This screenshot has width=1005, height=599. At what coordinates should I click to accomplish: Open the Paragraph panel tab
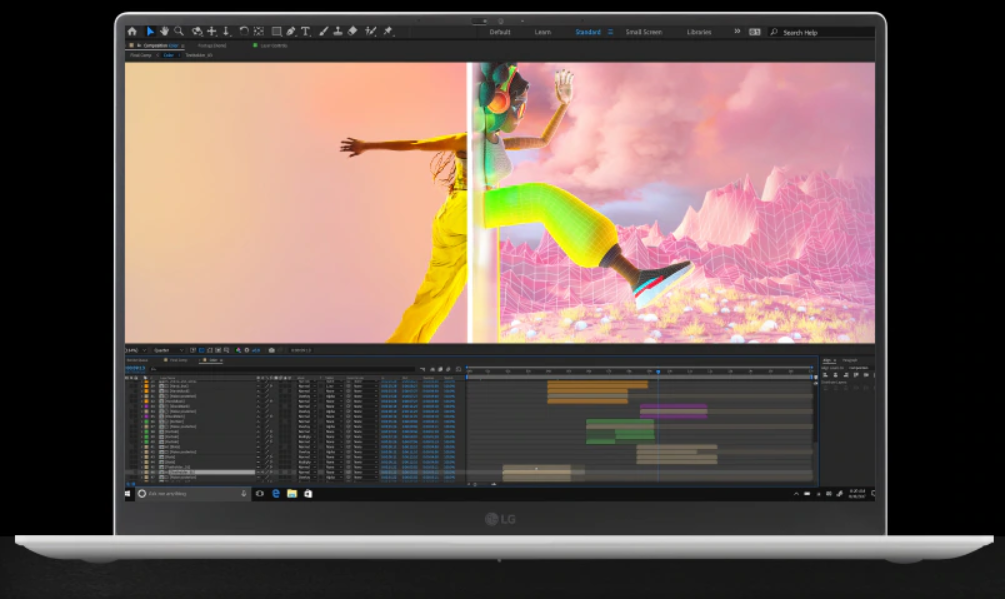[850, 361]
